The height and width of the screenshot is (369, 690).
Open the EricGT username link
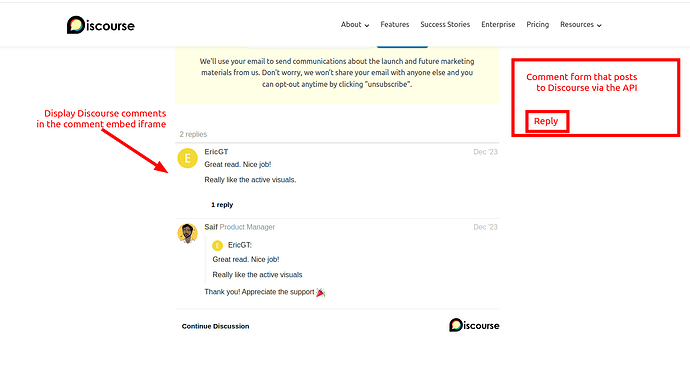coord(216,152)
